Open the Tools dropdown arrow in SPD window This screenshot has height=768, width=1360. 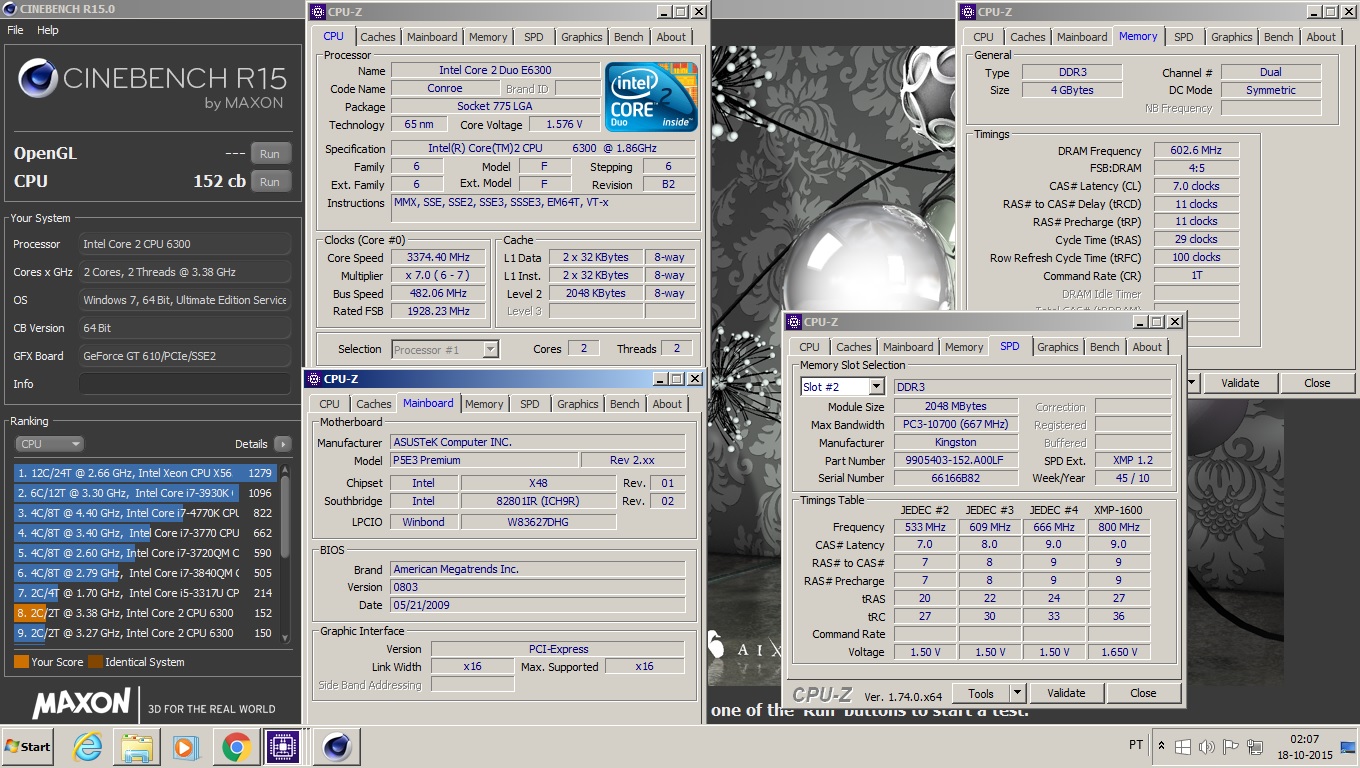click(x=1017, y=693)
